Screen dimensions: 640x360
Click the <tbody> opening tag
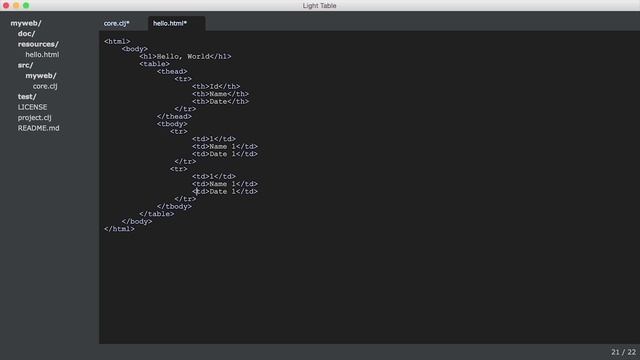(172, 124)
